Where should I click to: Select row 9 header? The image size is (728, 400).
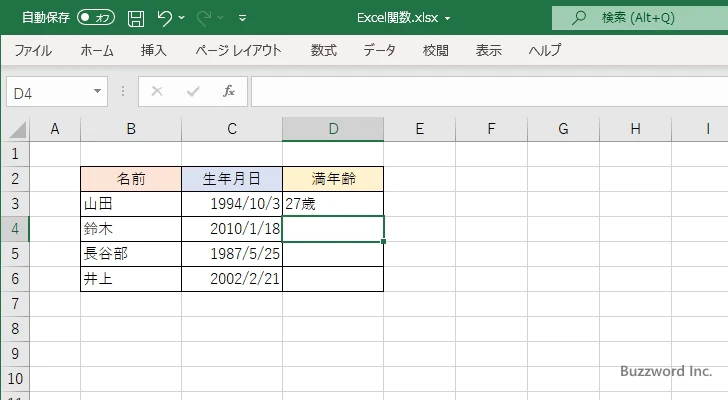click(x=15, y=354)
